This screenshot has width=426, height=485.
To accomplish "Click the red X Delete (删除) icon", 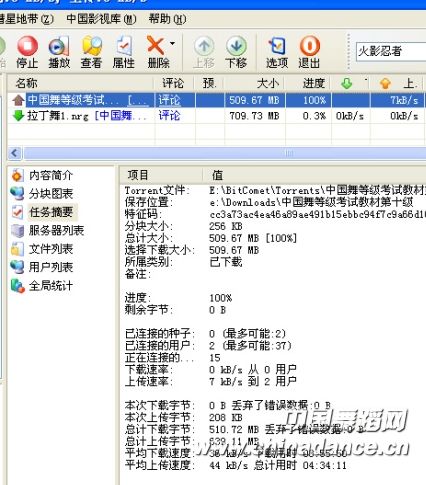I will pos(155,46).
